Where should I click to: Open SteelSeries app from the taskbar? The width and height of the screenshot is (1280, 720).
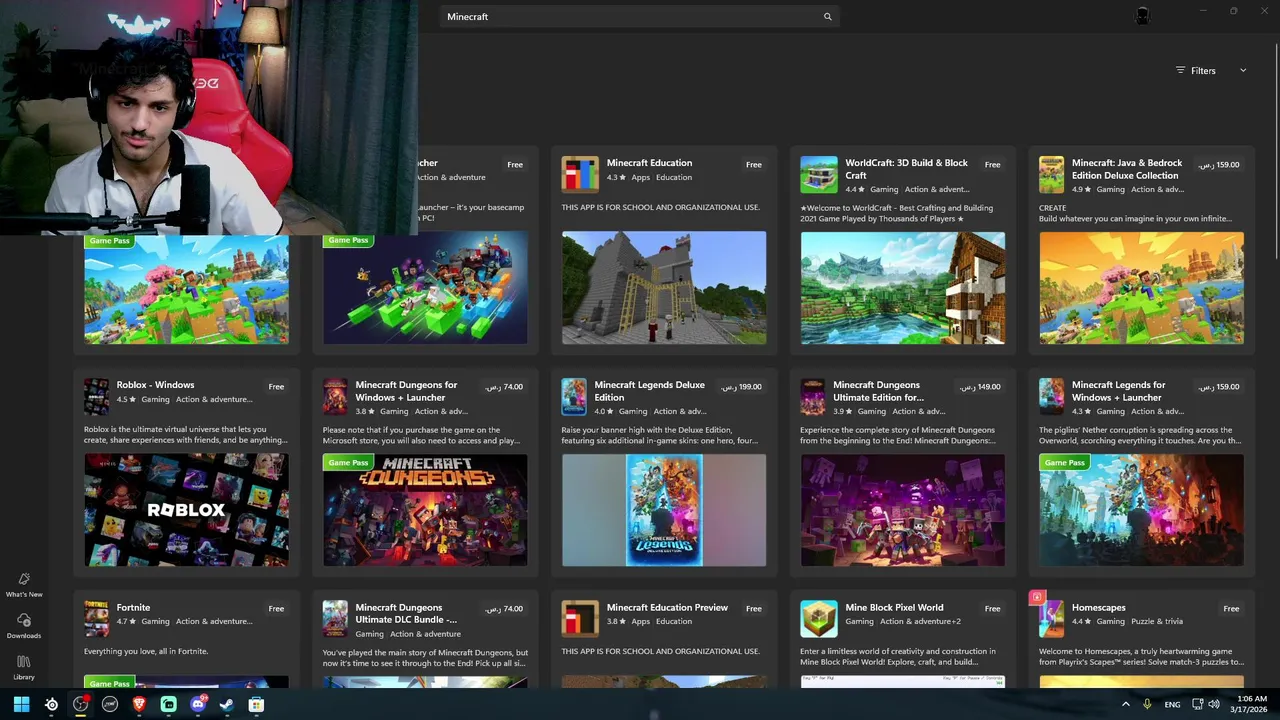point(51,704)
